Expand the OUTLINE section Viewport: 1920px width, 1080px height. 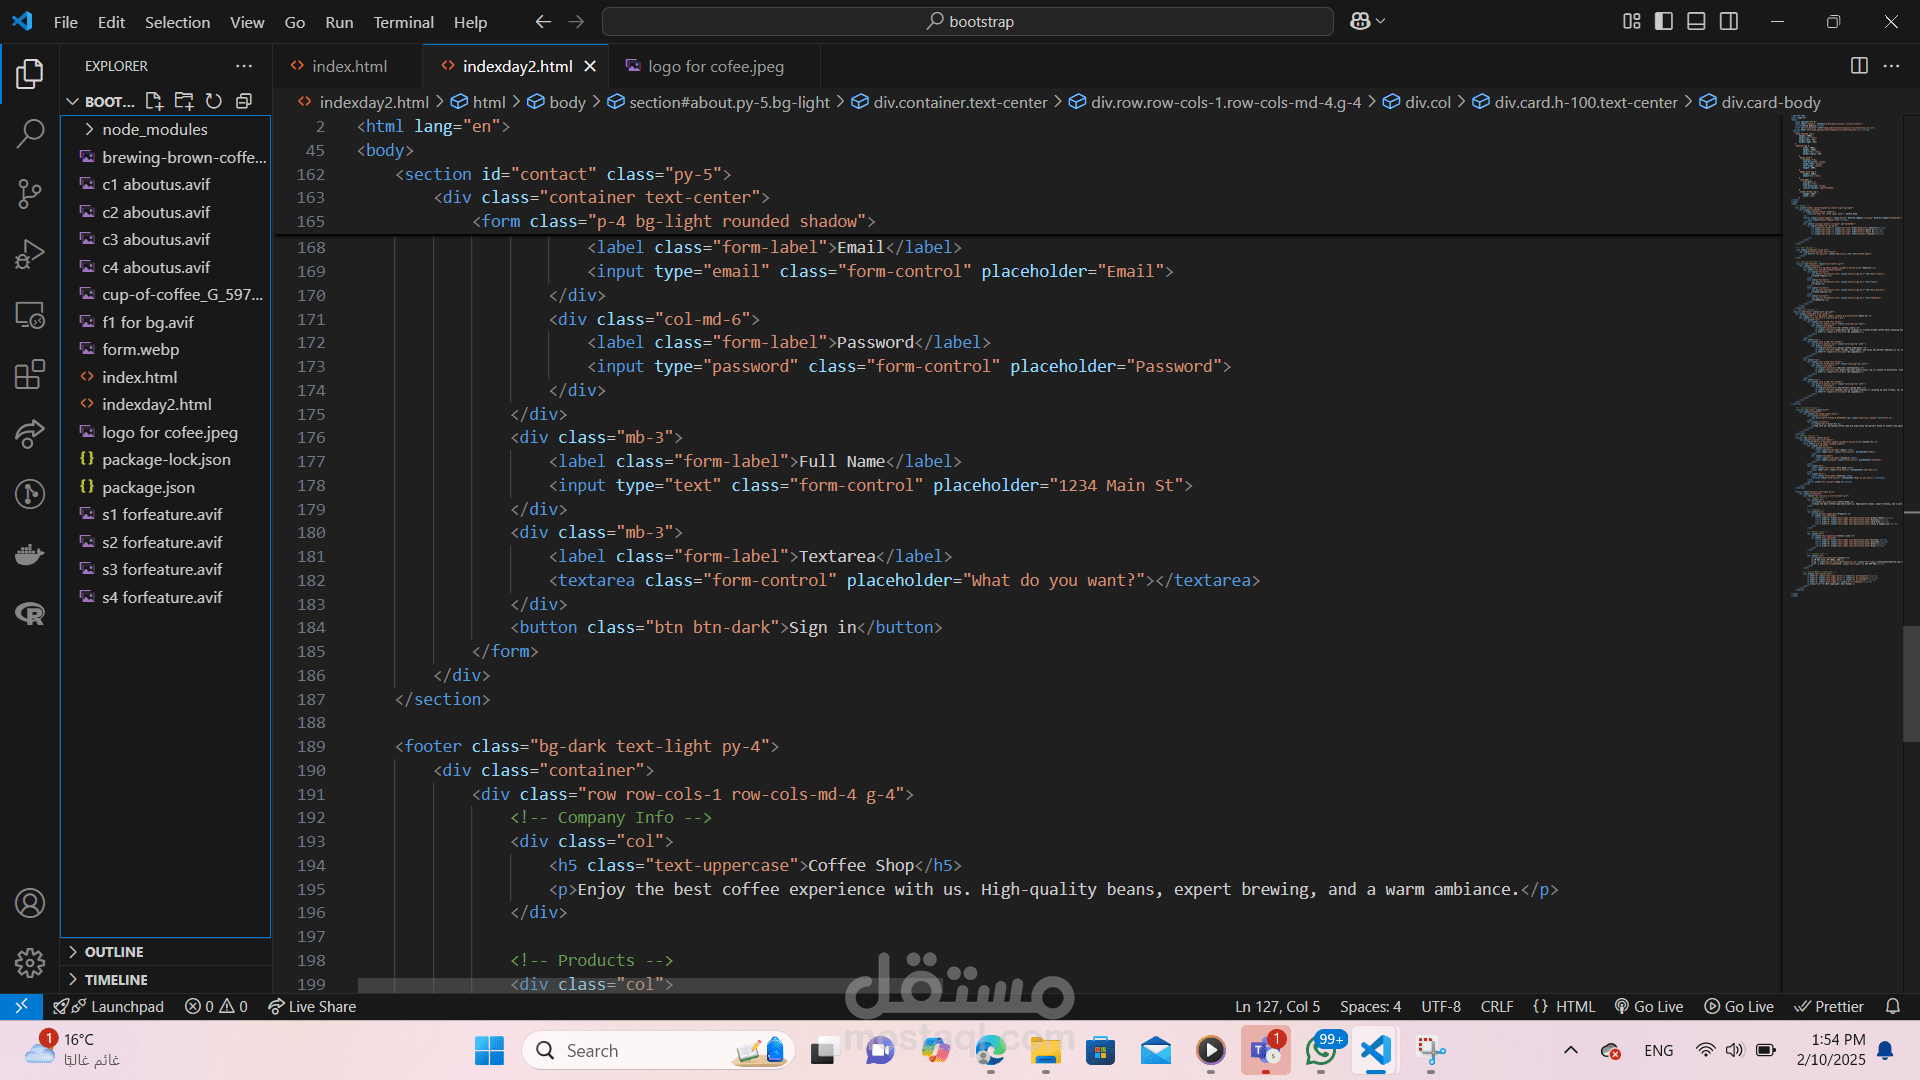pos(114,952)
